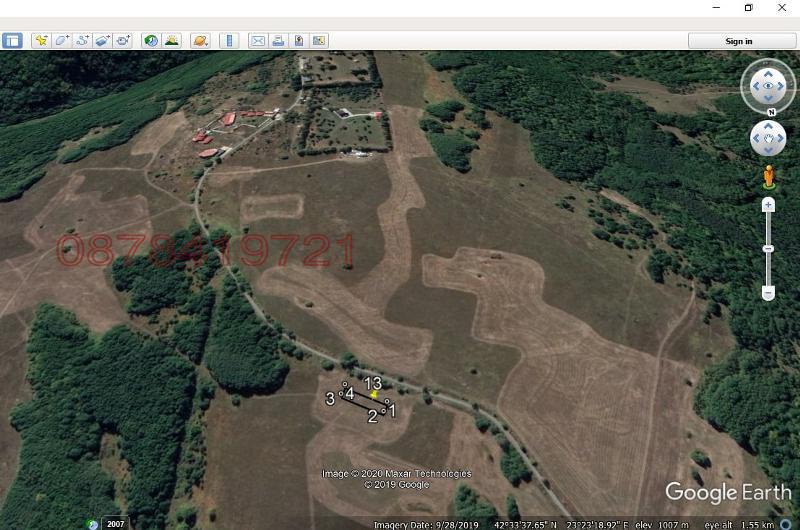The width and height of the screenshot is (800, 530).
Task: Click the zoom slider plus button
Action: (768, 205)
